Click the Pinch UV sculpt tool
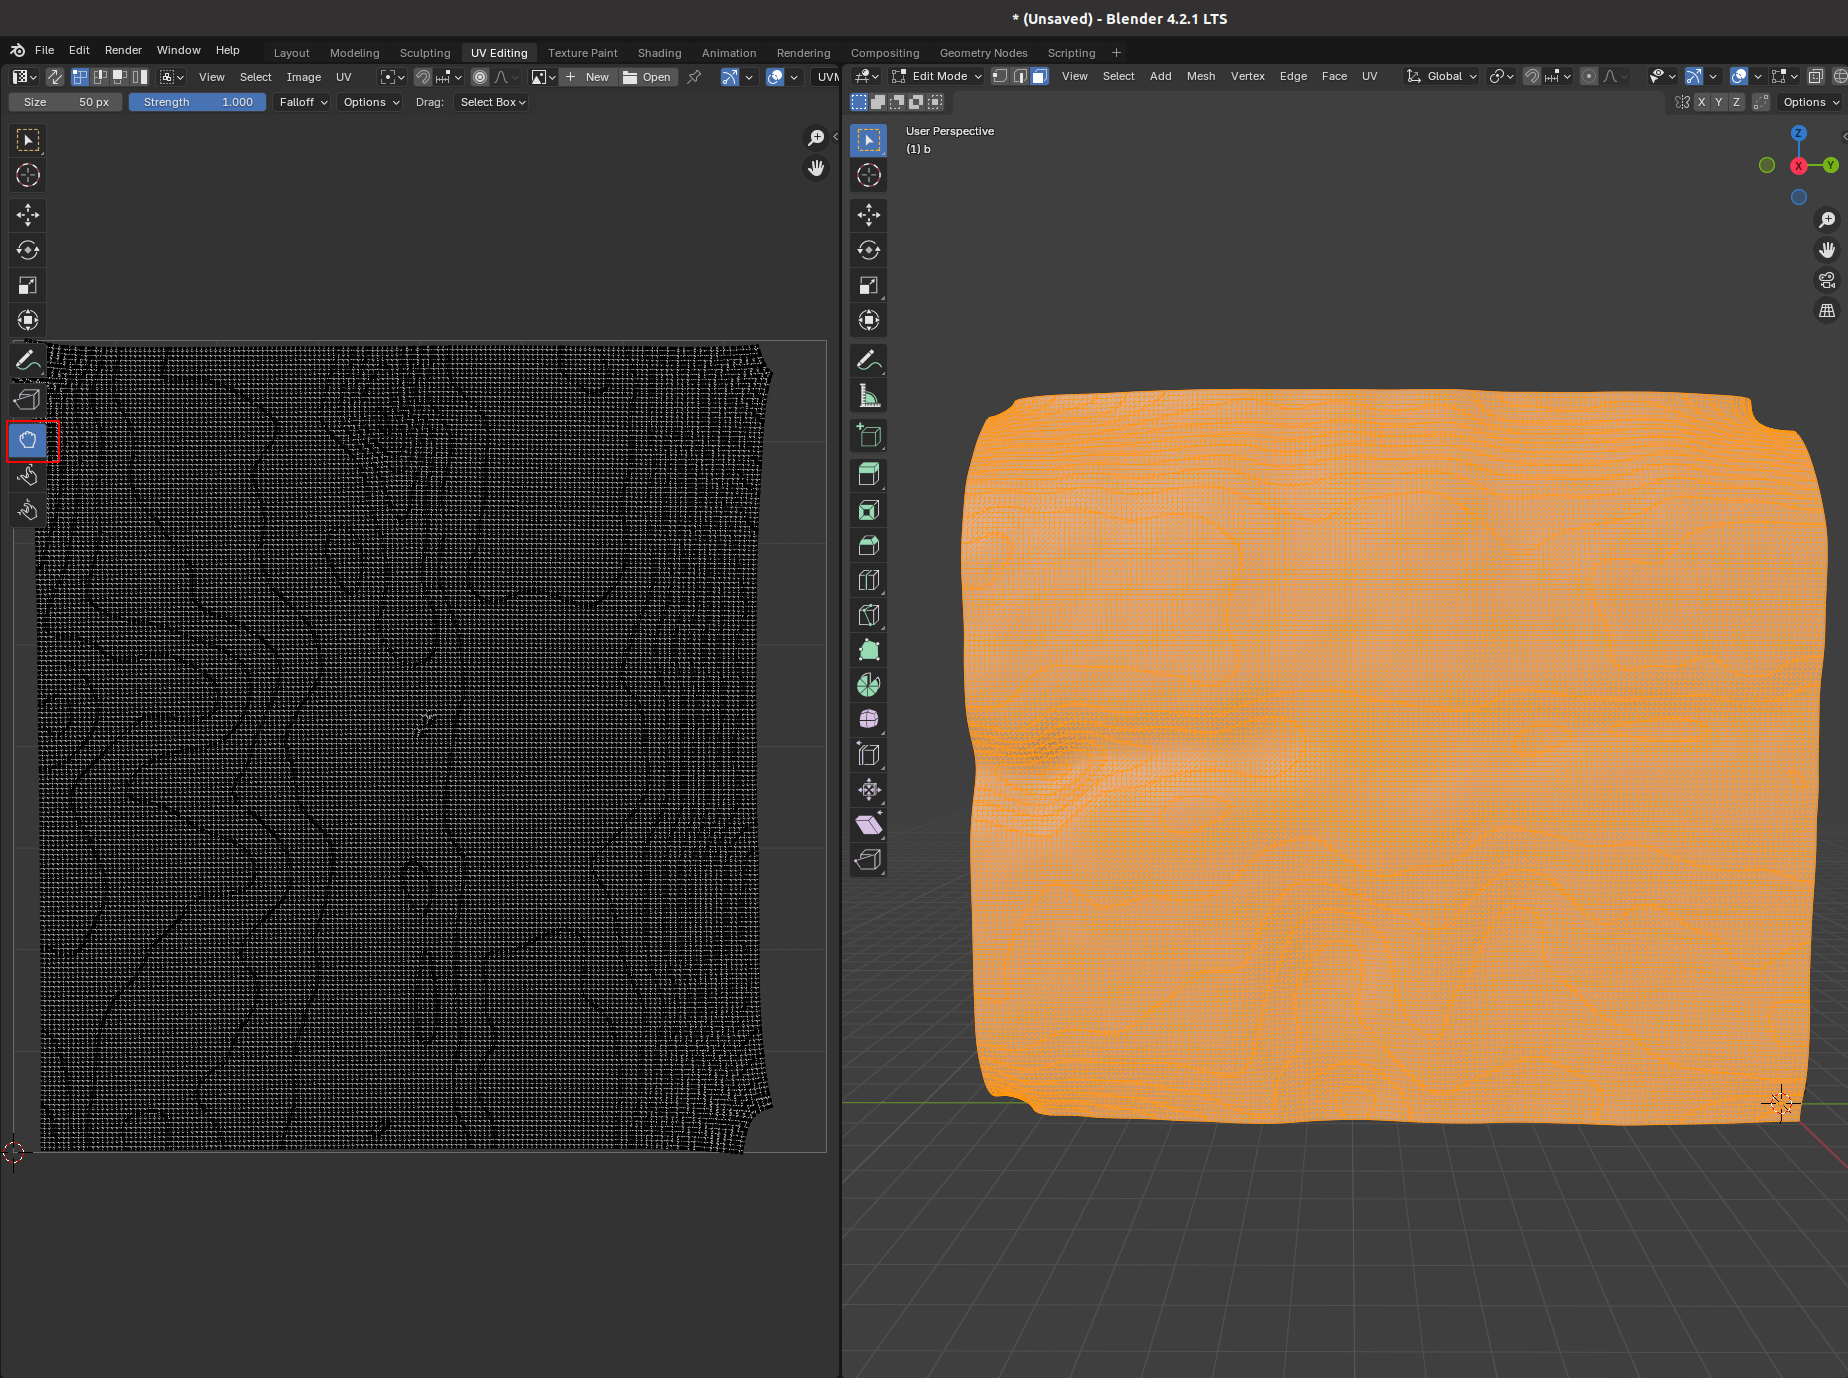1848x1378 pixels. point(28,511)
